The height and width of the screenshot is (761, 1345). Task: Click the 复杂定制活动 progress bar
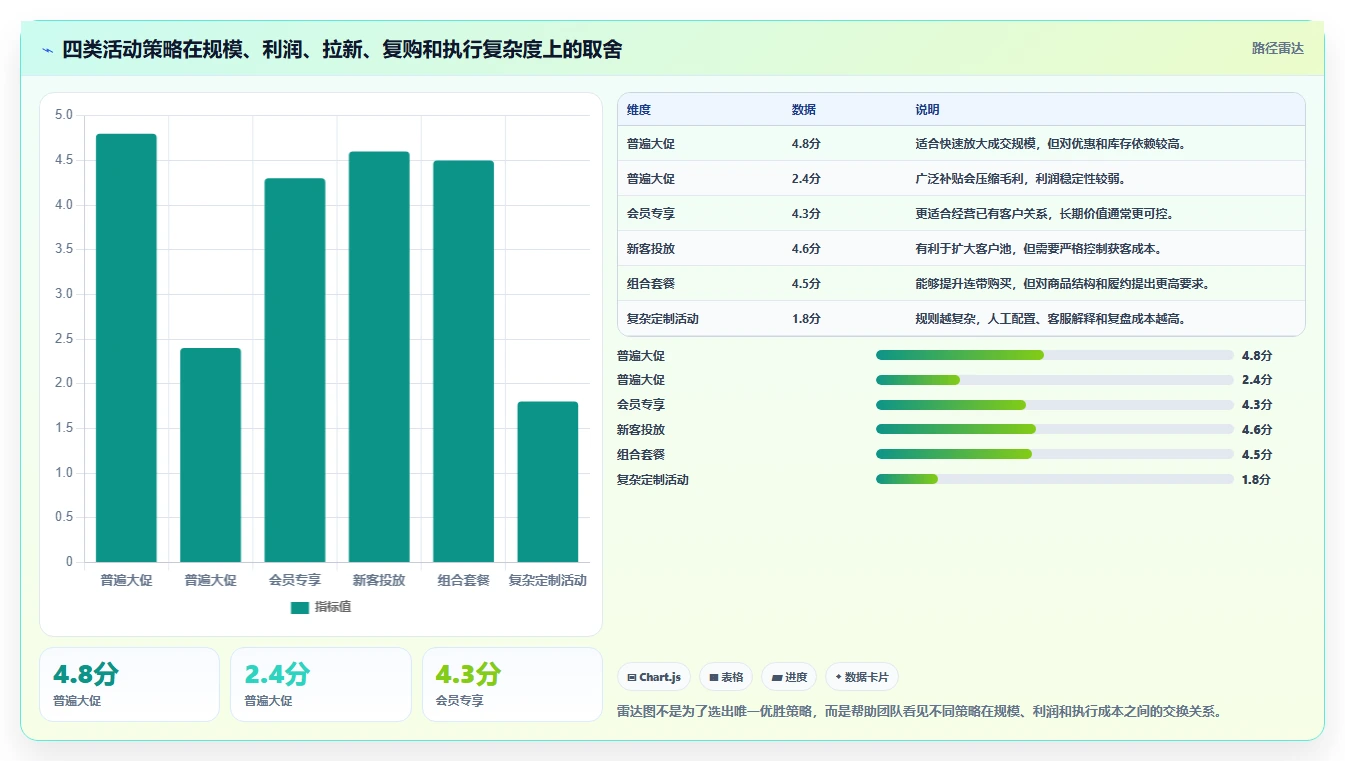[1055, 479]
